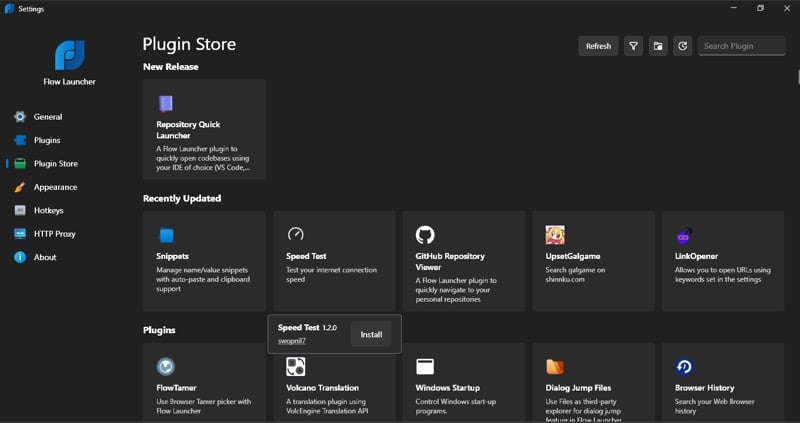Open the swopnil7 author link
This screenshot has width=800, height=423.
click(x=292, y=341)
